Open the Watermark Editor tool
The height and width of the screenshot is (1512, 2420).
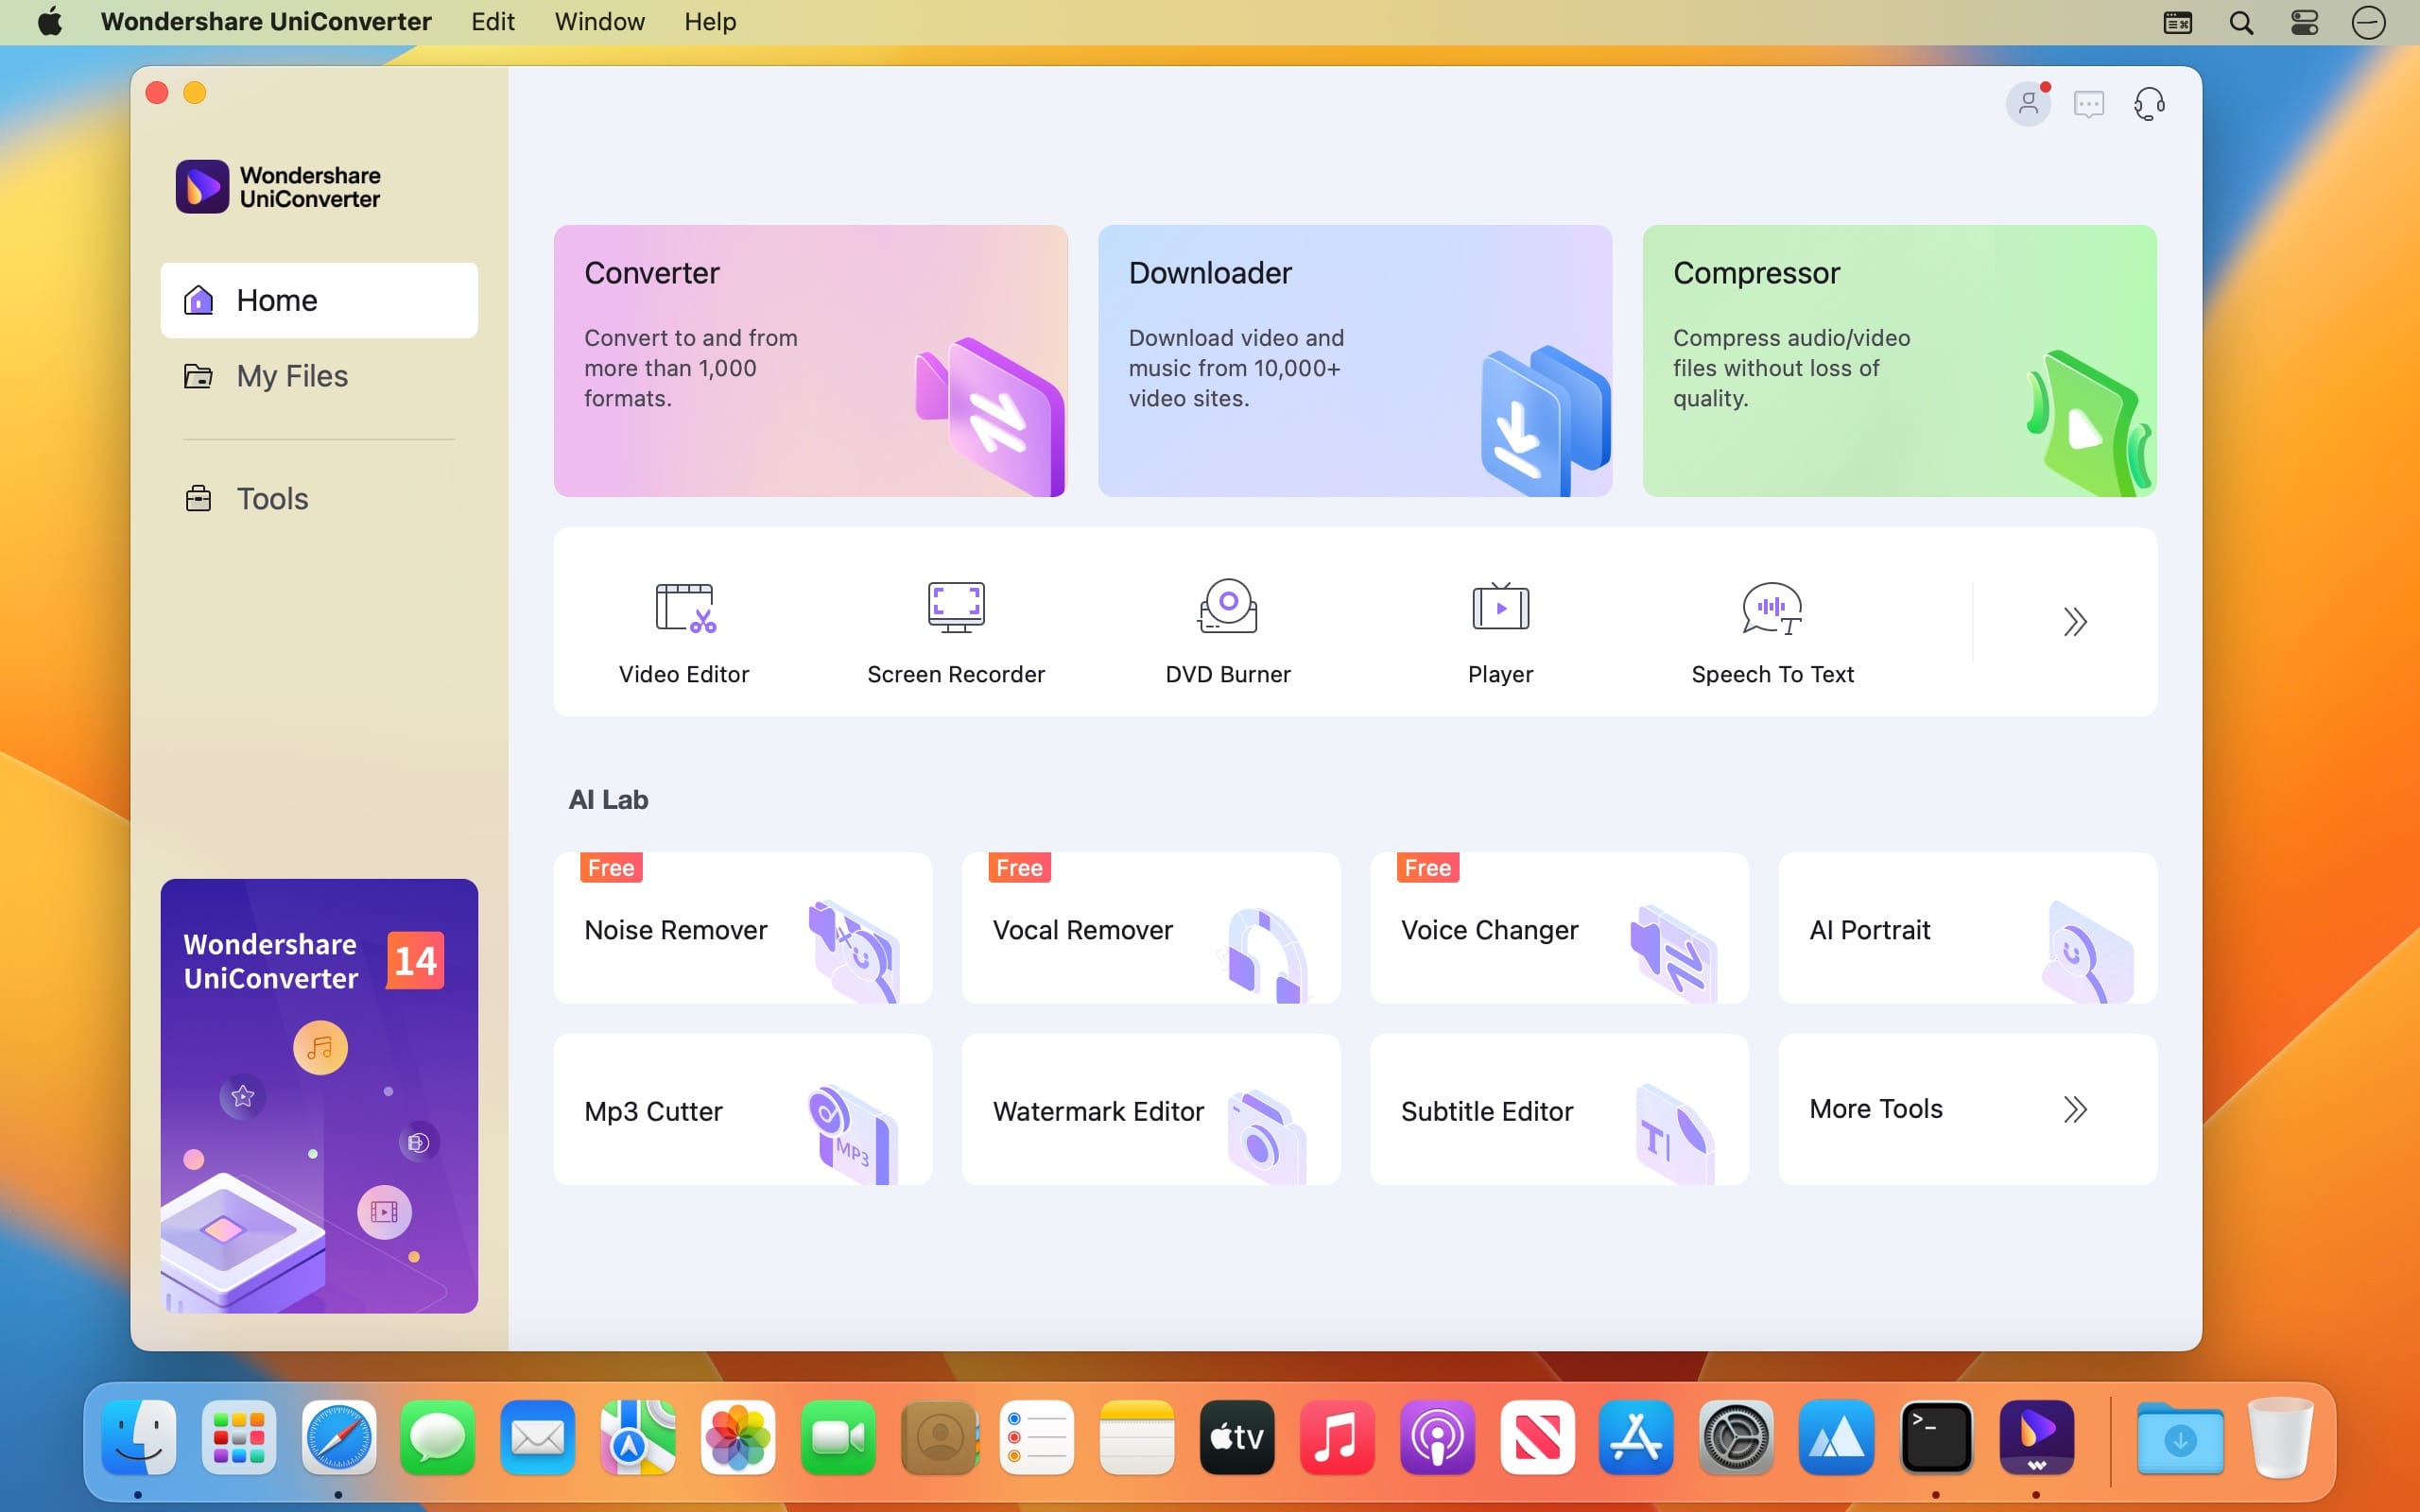click(x=1151, y=1109)
